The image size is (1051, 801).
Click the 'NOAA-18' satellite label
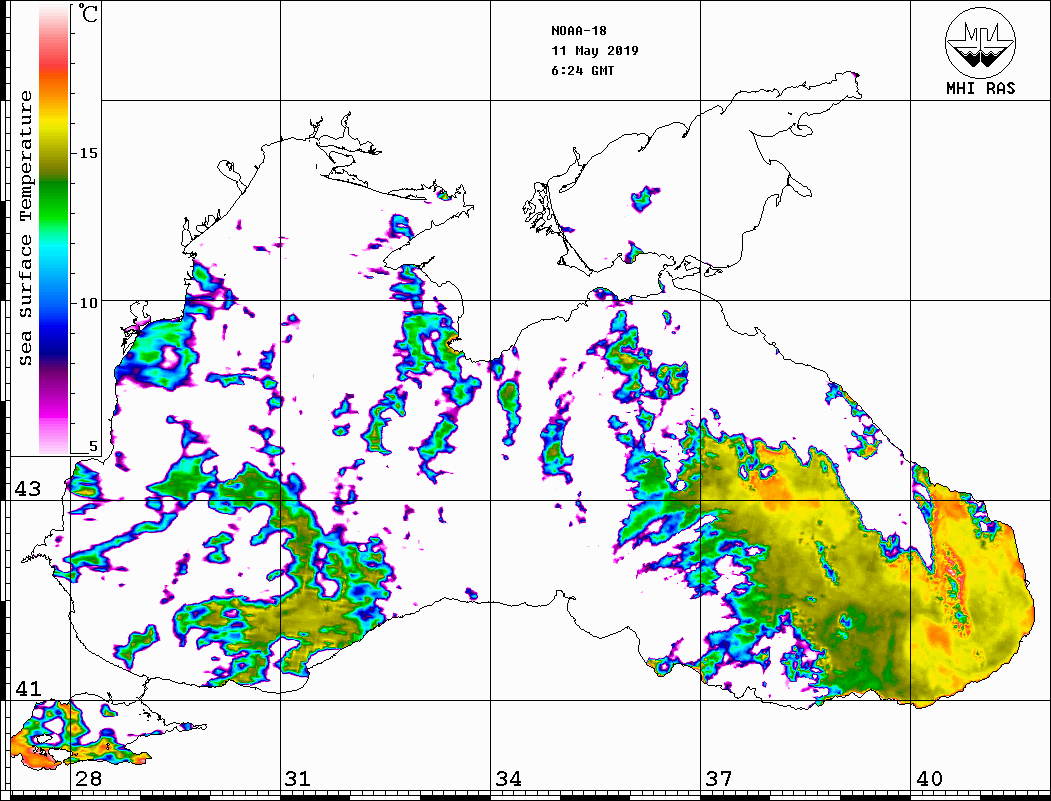[579, 31]
